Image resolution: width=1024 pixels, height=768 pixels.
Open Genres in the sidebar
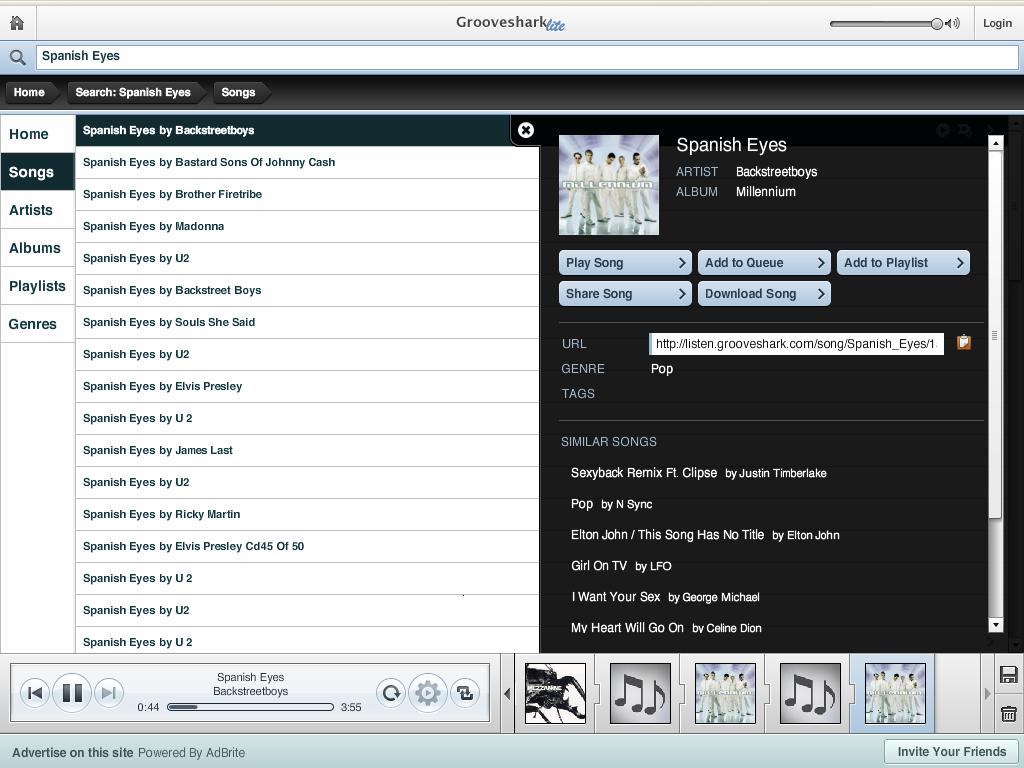(38, 323)
